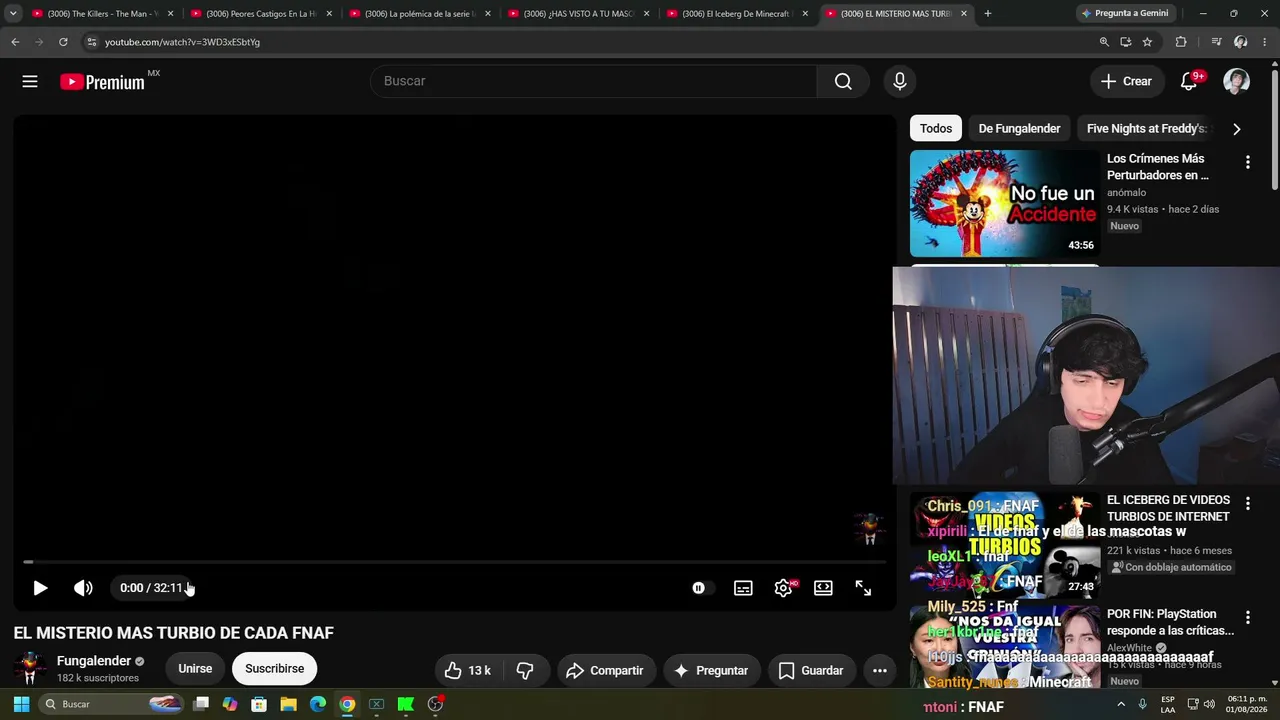Select the De Fungalender filter chip
1280x720 pixels.
pyautogui.click(x=1019, y=128)
